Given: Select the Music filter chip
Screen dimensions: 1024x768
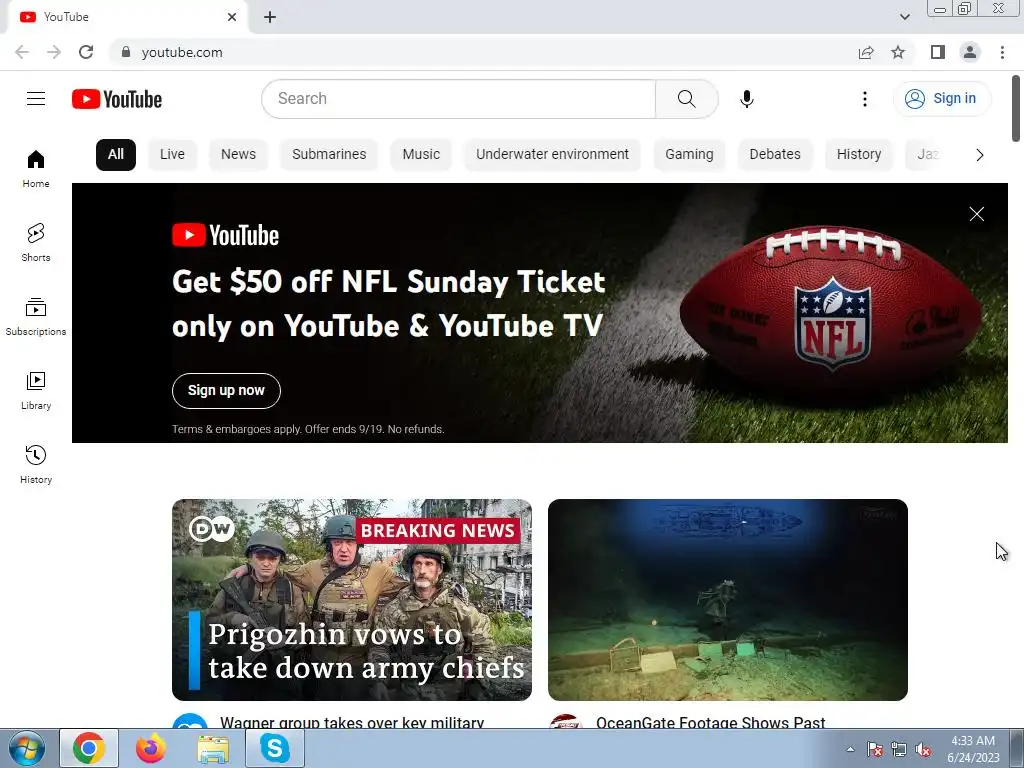Looking at the screenshot, I should tap(421, 155).
